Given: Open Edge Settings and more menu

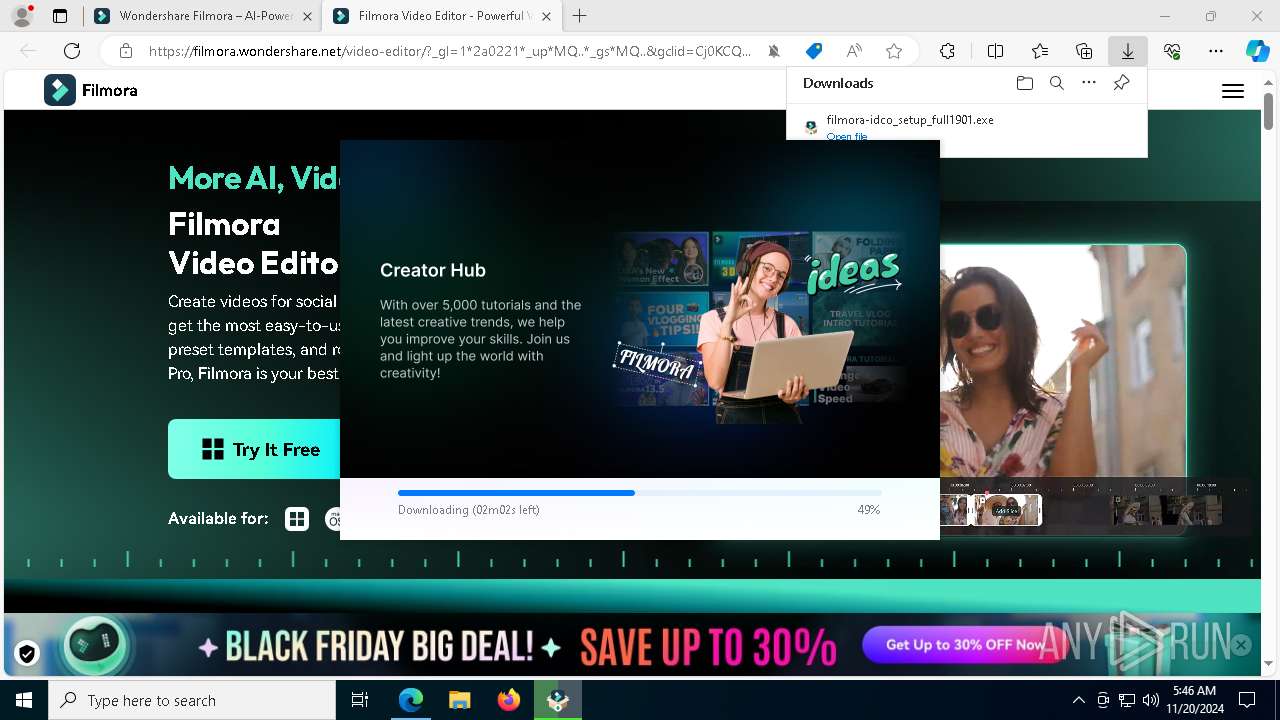Looking at the screenshot, I should tap(1216, 51).
